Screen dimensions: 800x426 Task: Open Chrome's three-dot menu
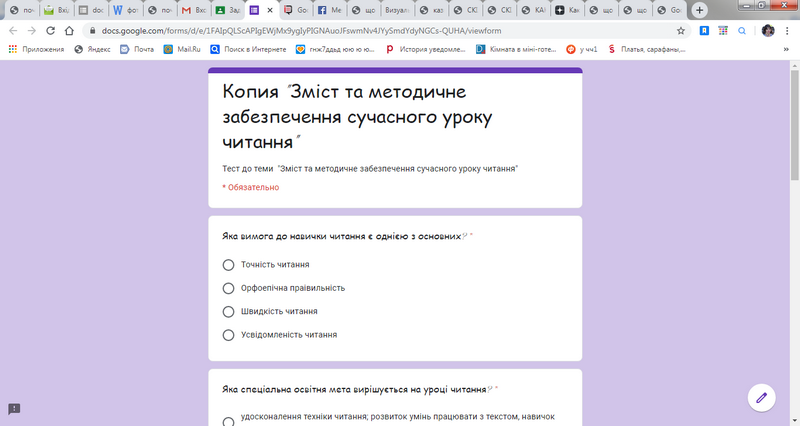pyautogui.click(x=788, y=31)
